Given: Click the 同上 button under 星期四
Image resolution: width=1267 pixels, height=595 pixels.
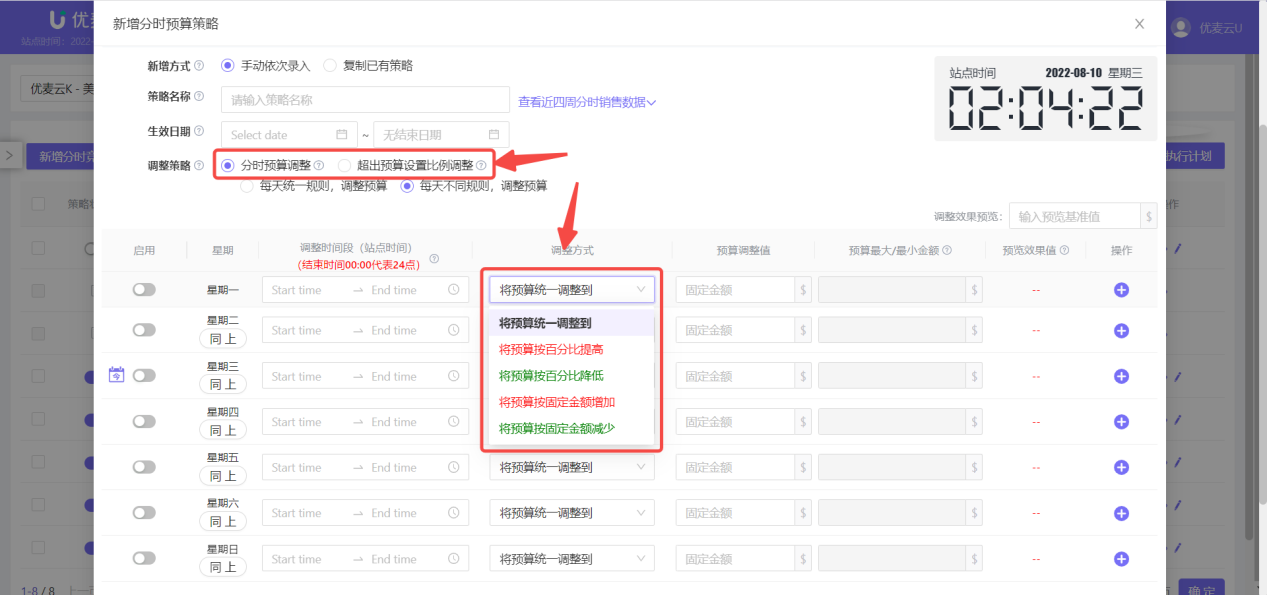Looking at the screenshot, I should (x=223, y=430).
